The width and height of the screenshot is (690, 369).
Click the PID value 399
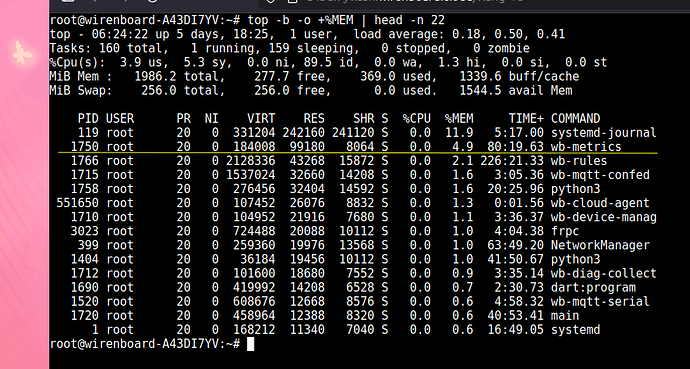(89, 245)
